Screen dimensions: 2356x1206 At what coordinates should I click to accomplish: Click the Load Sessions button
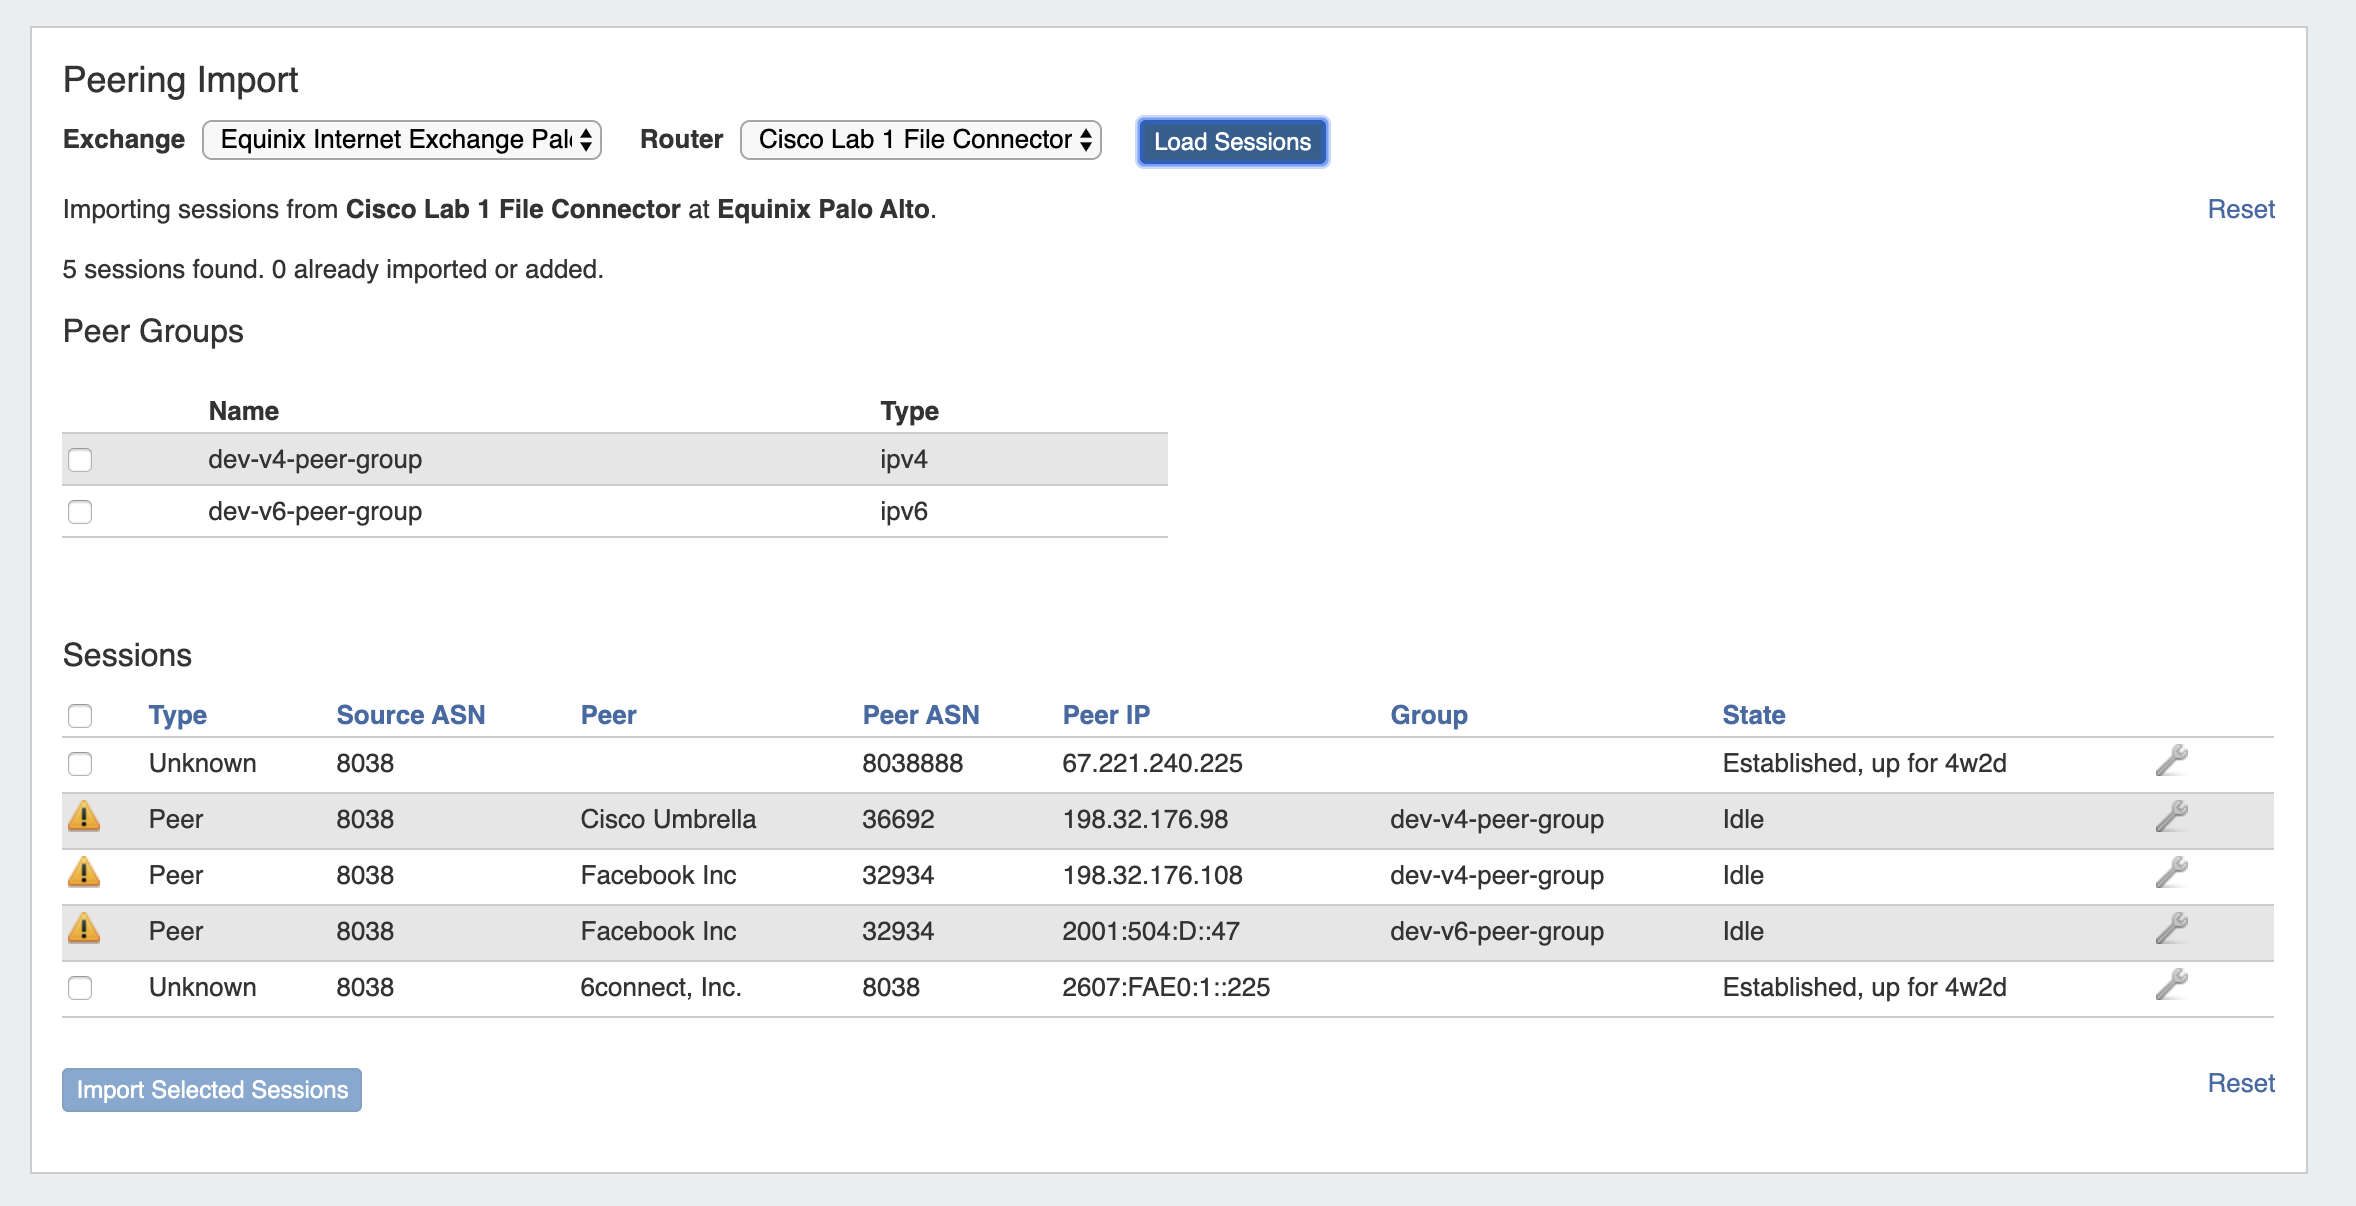pyautogui.click(x=1232, y=142)
